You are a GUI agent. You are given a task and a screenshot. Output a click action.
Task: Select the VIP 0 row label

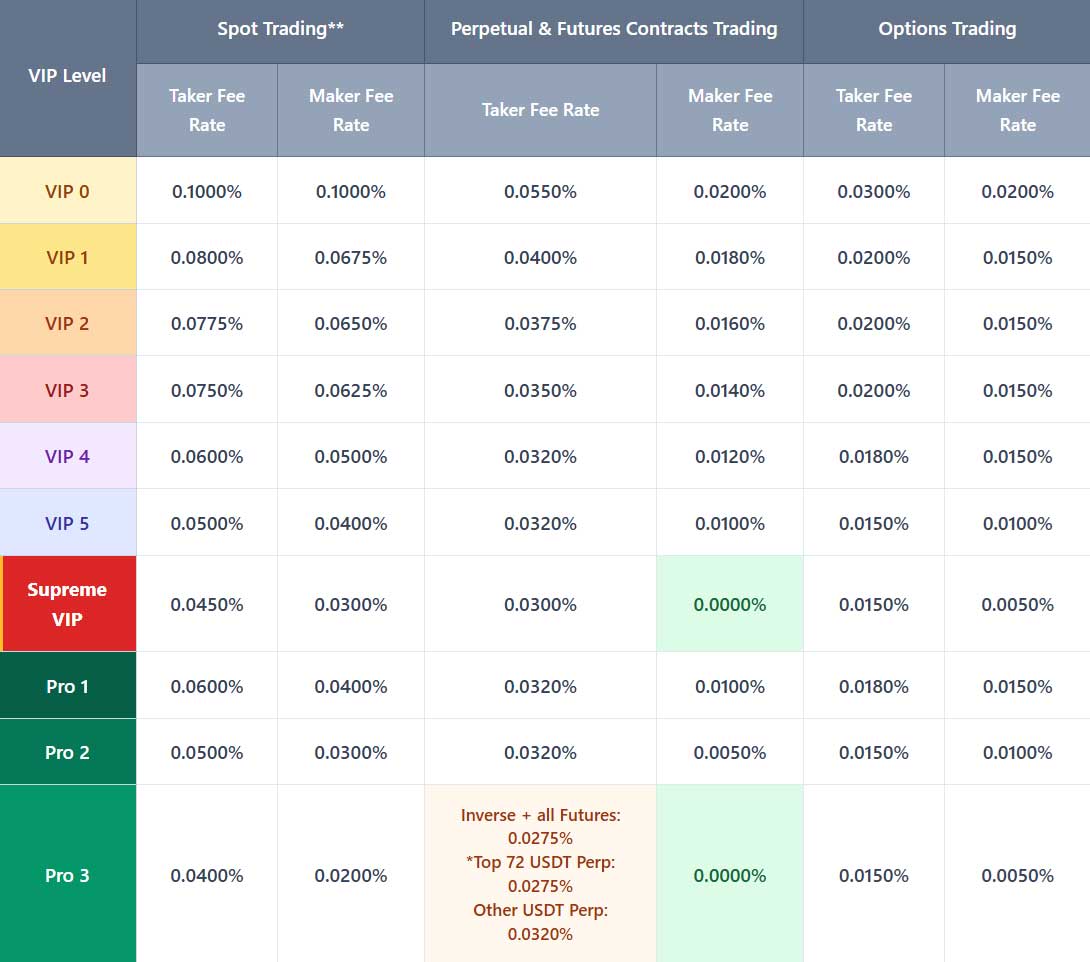pyautogui.click(x=67, y=189)
